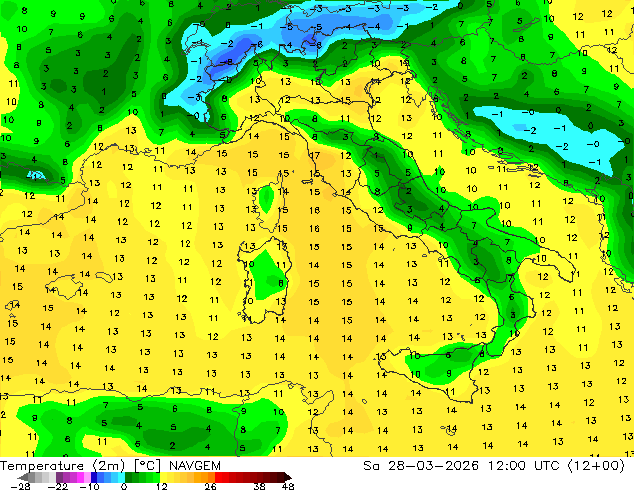This screenshot has height=490, width=634.
Task: Click the first bright red swatch above 26
Action: click(x=218, y=477)
